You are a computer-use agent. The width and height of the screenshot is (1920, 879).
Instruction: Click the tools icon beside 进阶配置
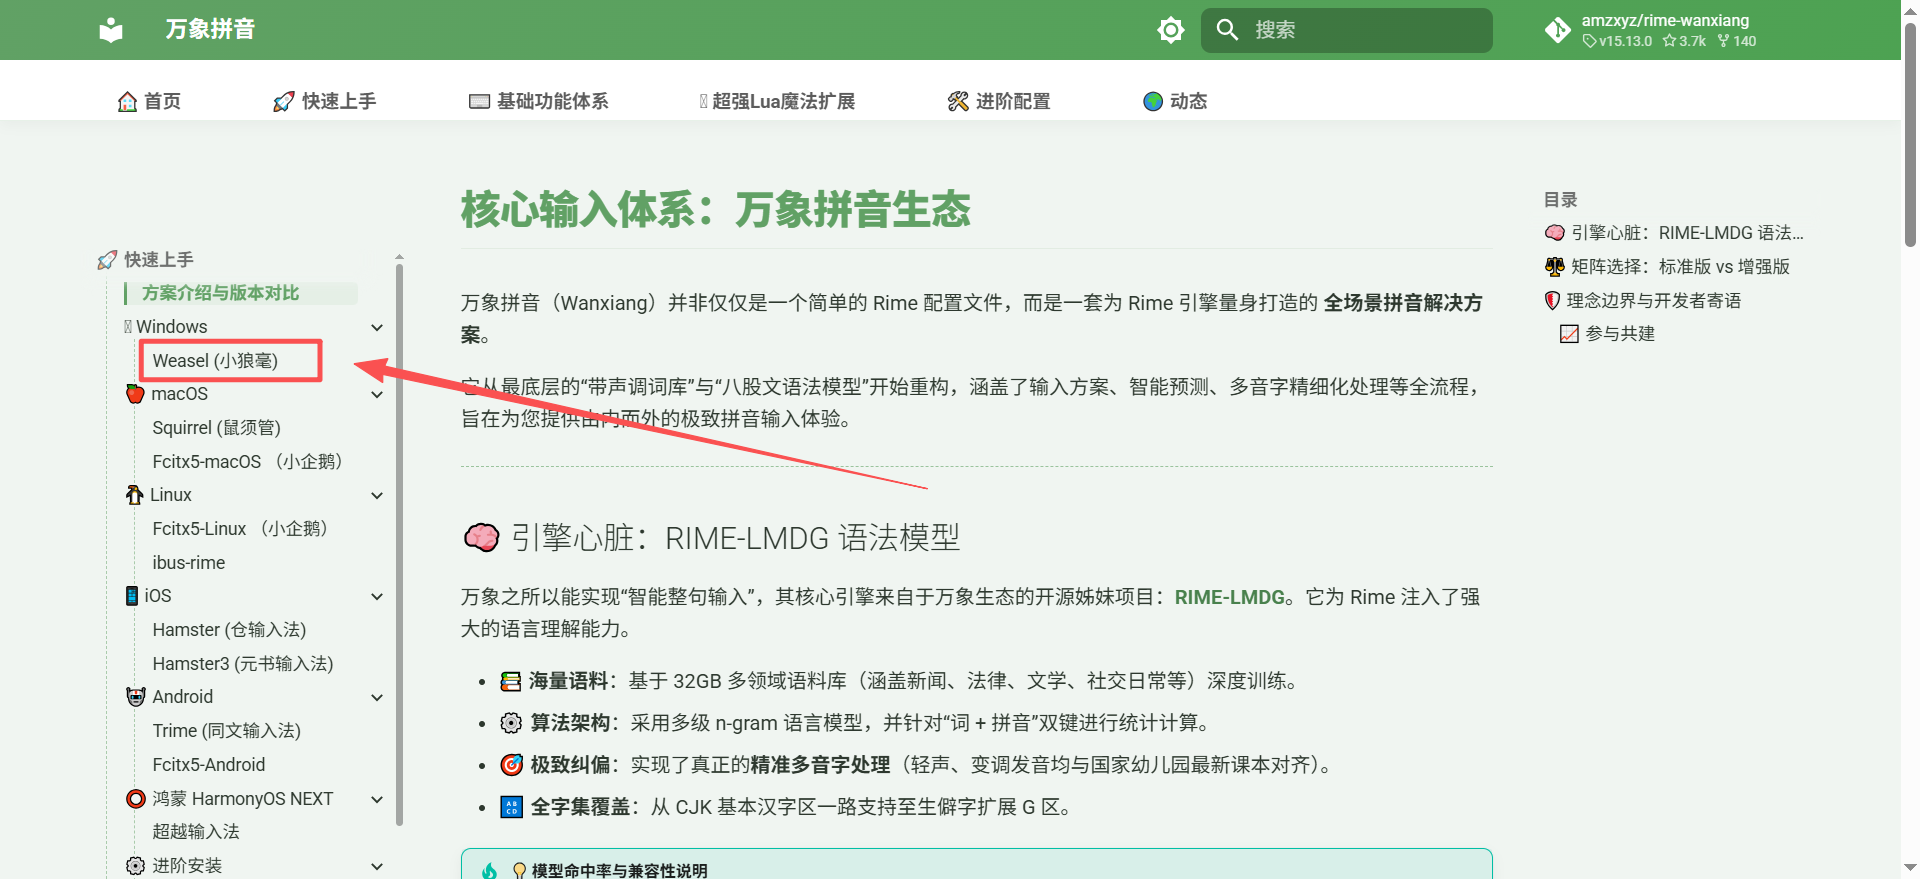[x=958, y=101]
